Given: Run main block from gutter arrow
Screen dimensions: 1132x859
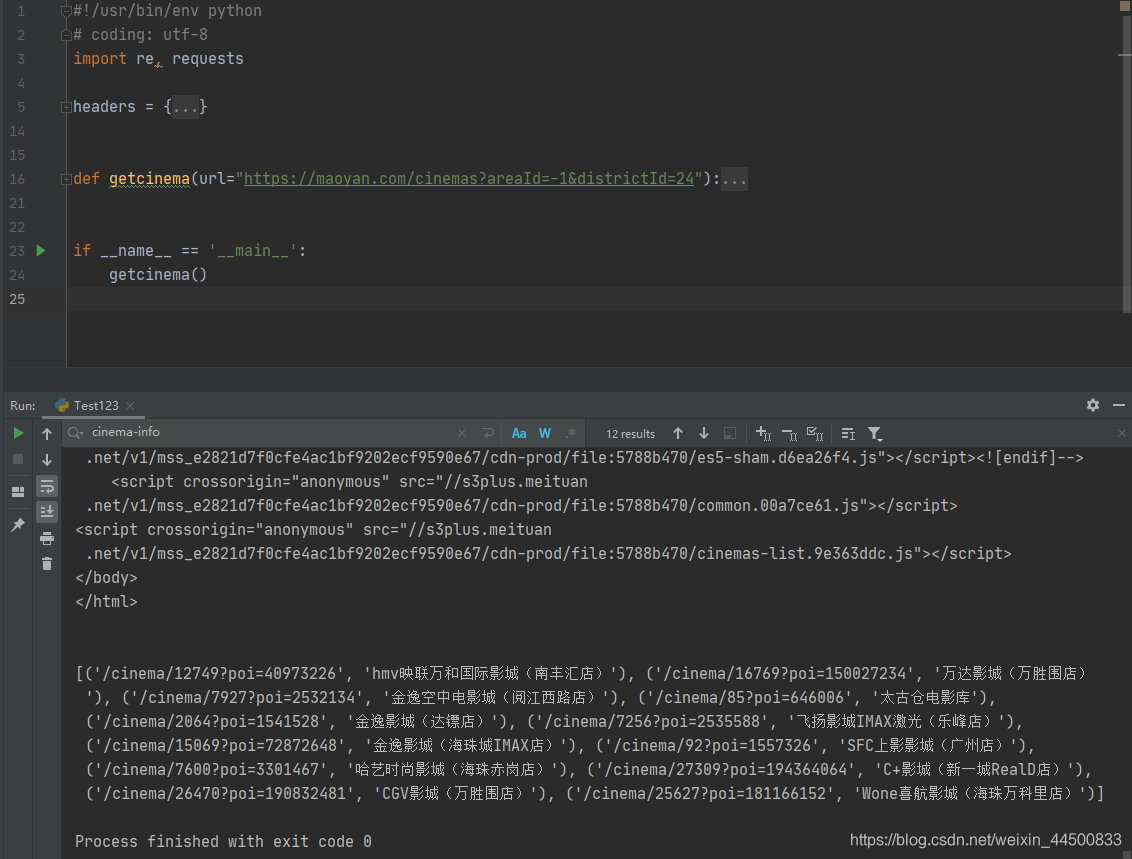Looking at the screenshot, I should click(41, 250).
